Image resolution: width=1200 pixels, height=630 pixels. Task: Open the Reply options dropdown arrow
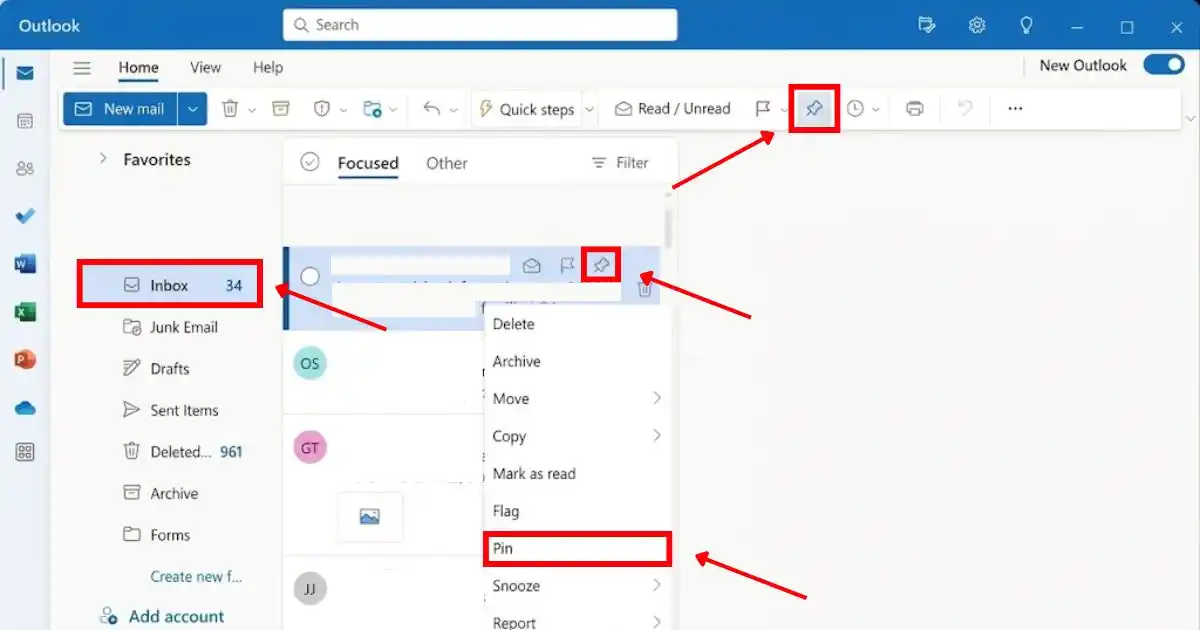(x=454, y=110)
